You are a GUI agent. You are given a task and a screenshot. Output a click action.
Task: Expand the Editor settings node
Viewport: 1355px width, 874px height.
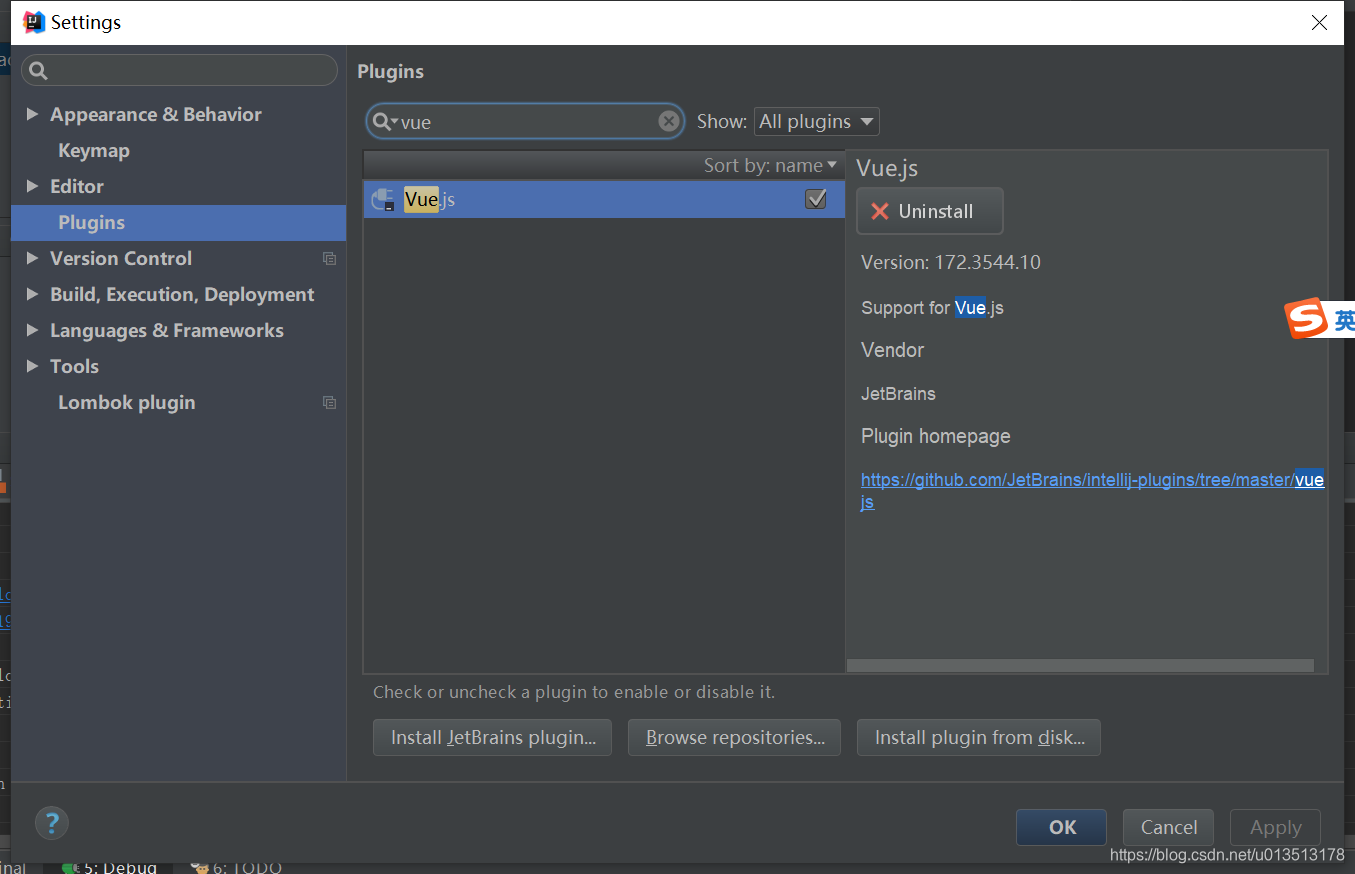(32, 186)
